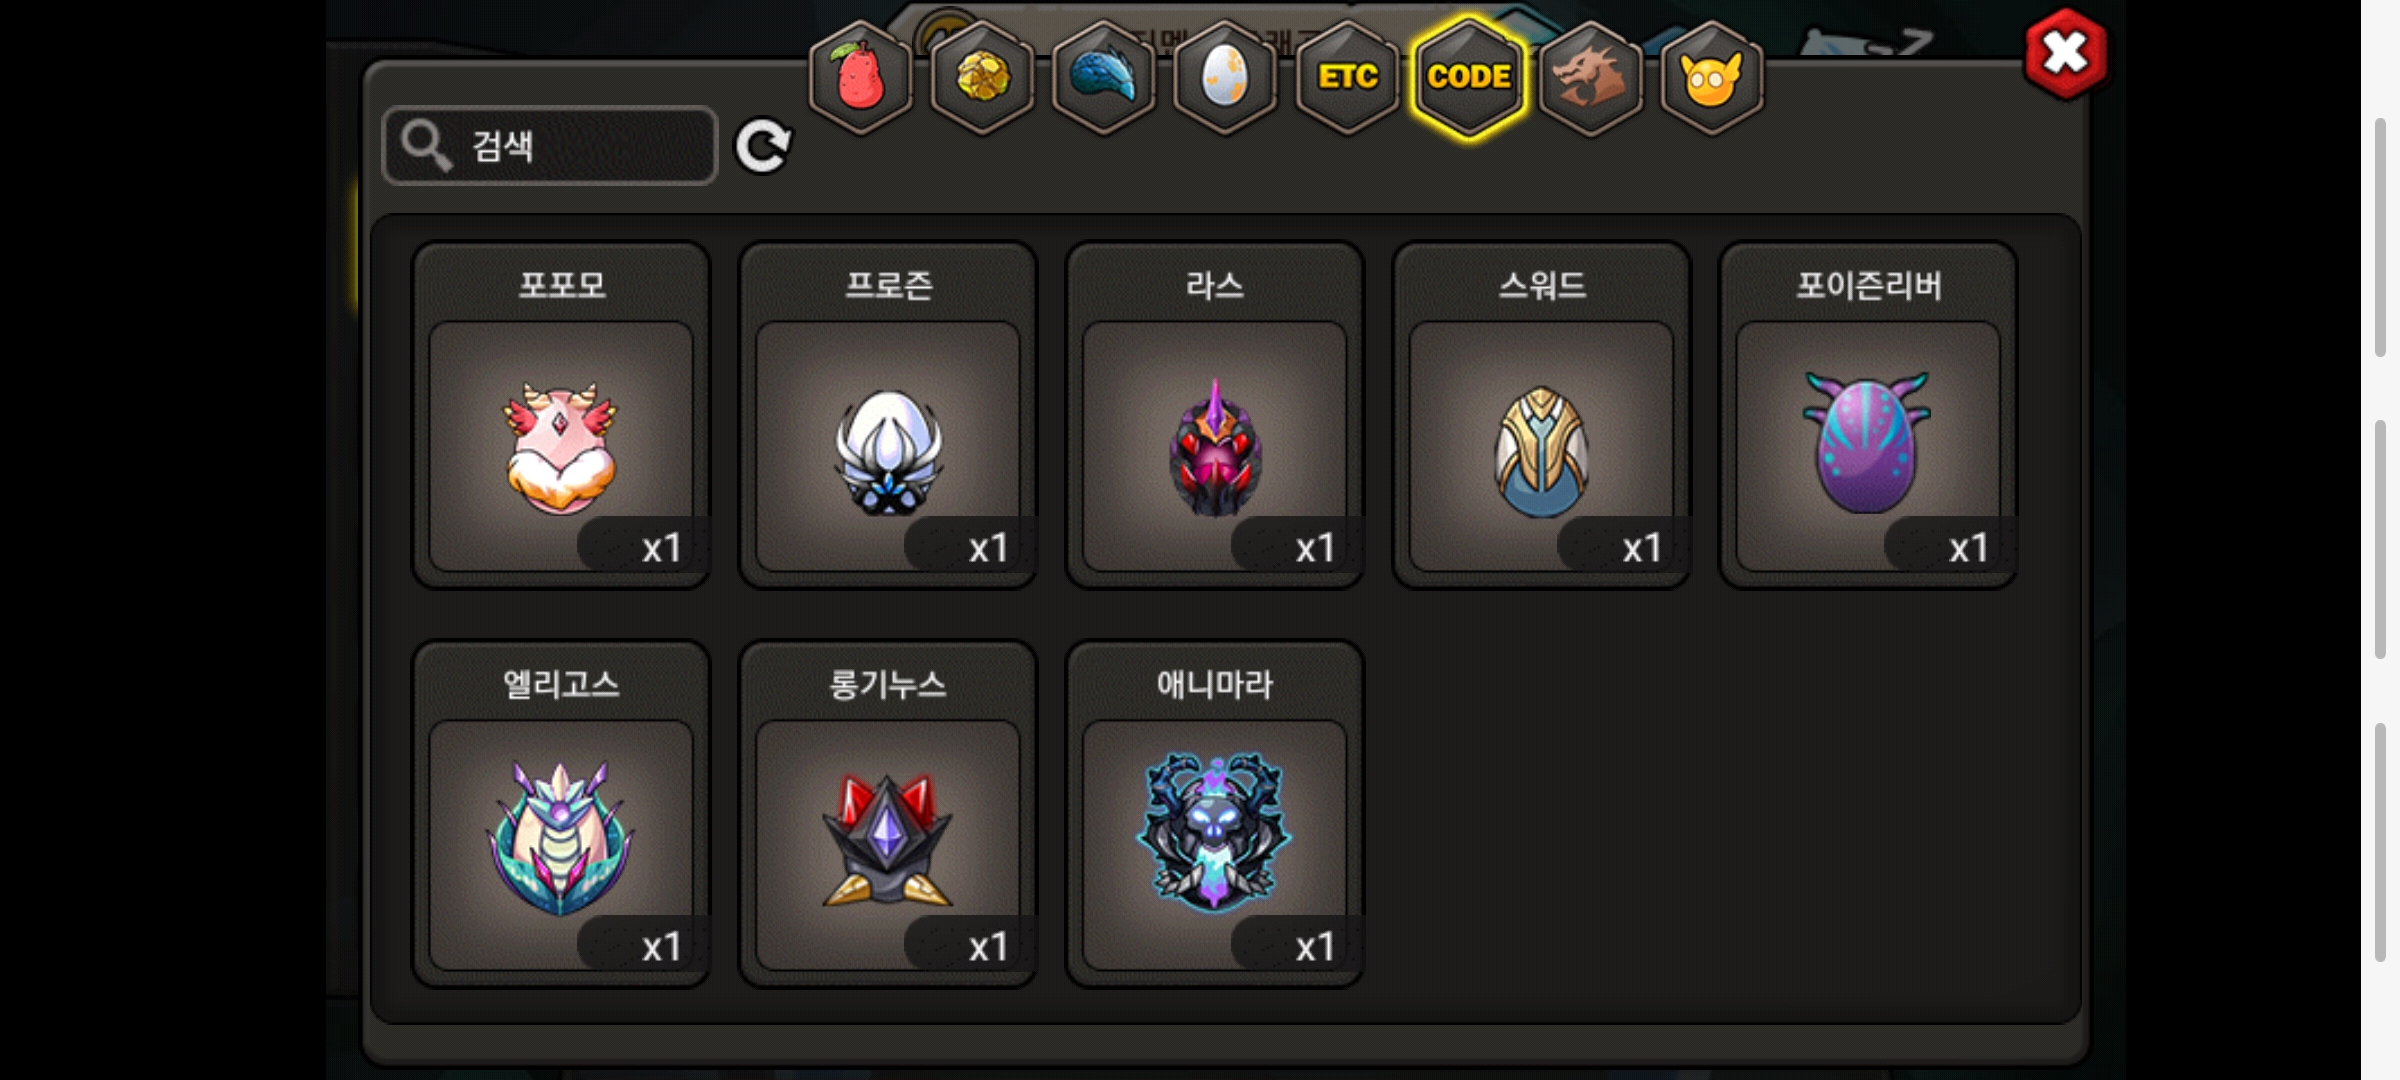2400x1080 pixels.
Task: Select the 프로즌 white egg item
Action: coord(888,415)
